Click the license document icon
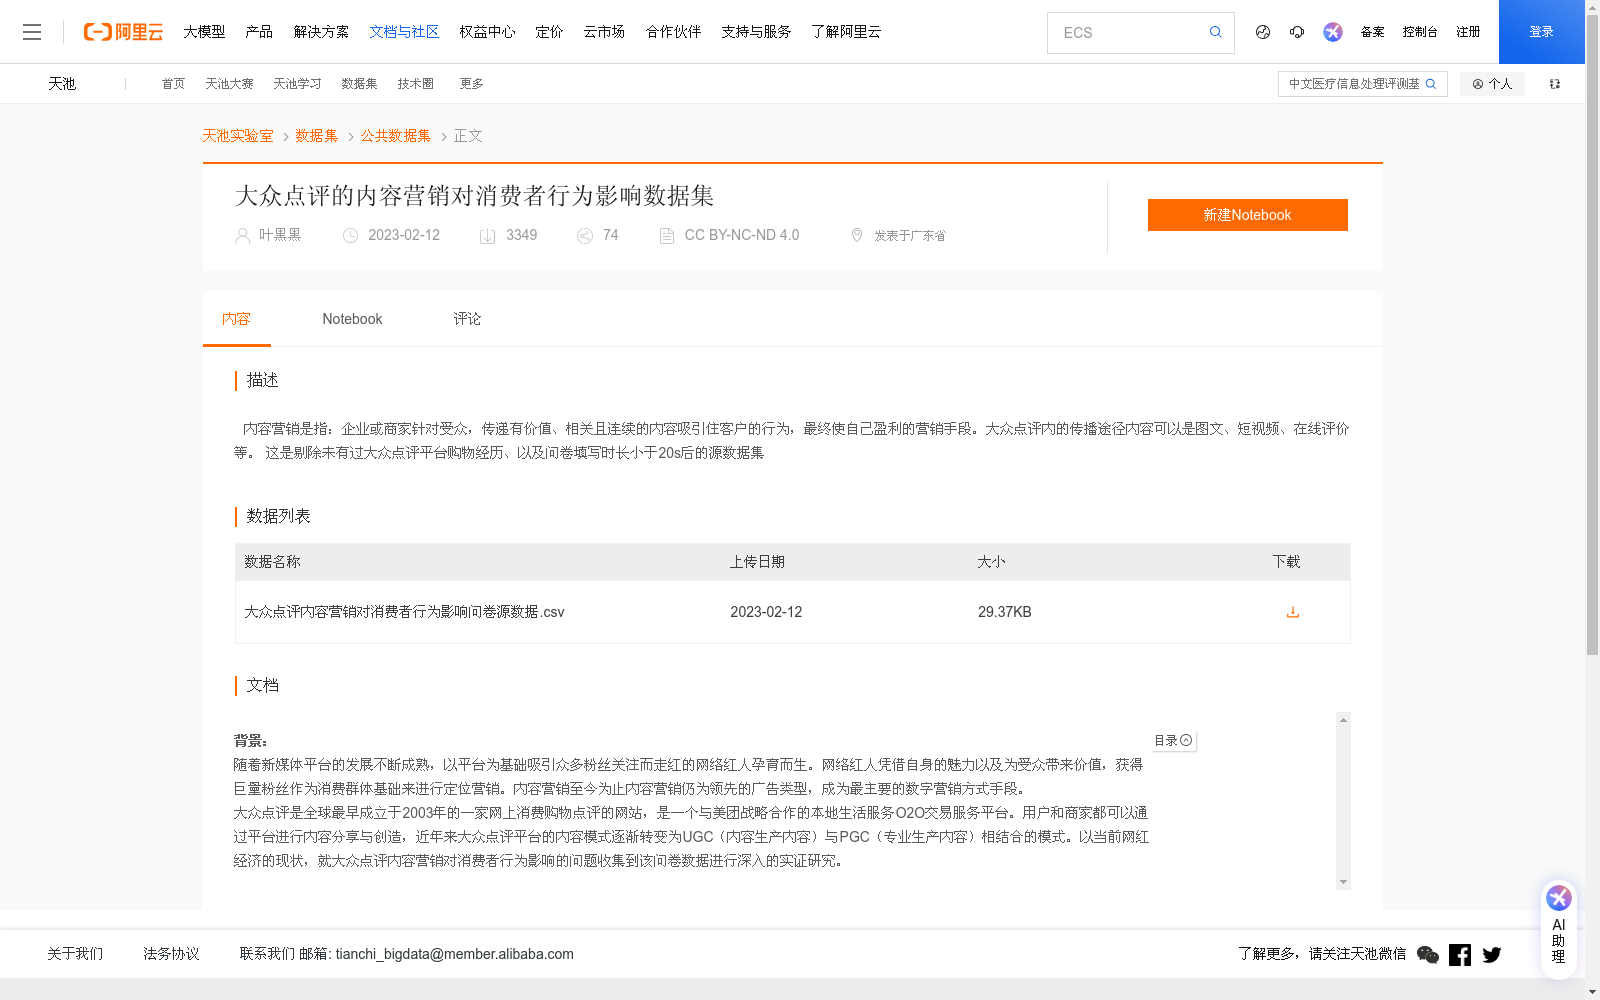The height and width of the screenshot is (1000, 1600). (667, 236)
